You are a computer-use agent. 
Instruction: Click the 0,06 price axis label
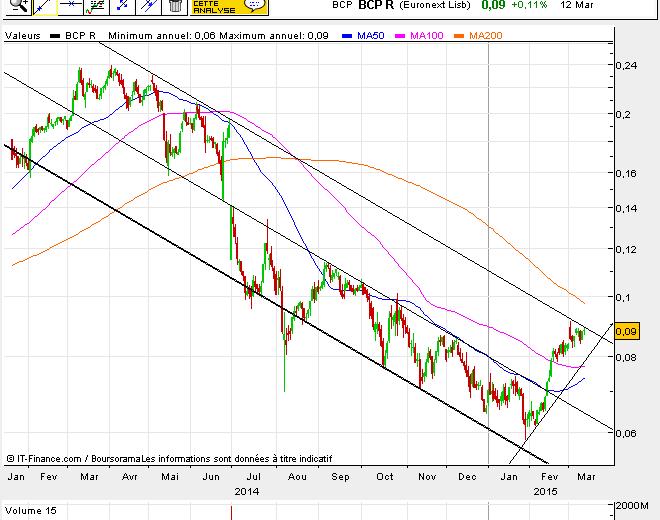626,433
